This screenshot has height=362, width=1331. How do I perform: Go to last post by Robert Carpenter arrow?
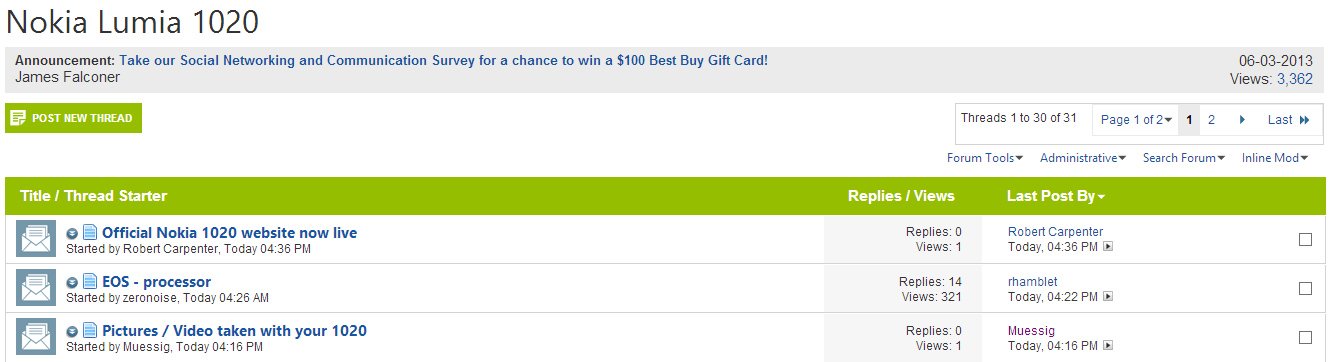coord(1107,247)
